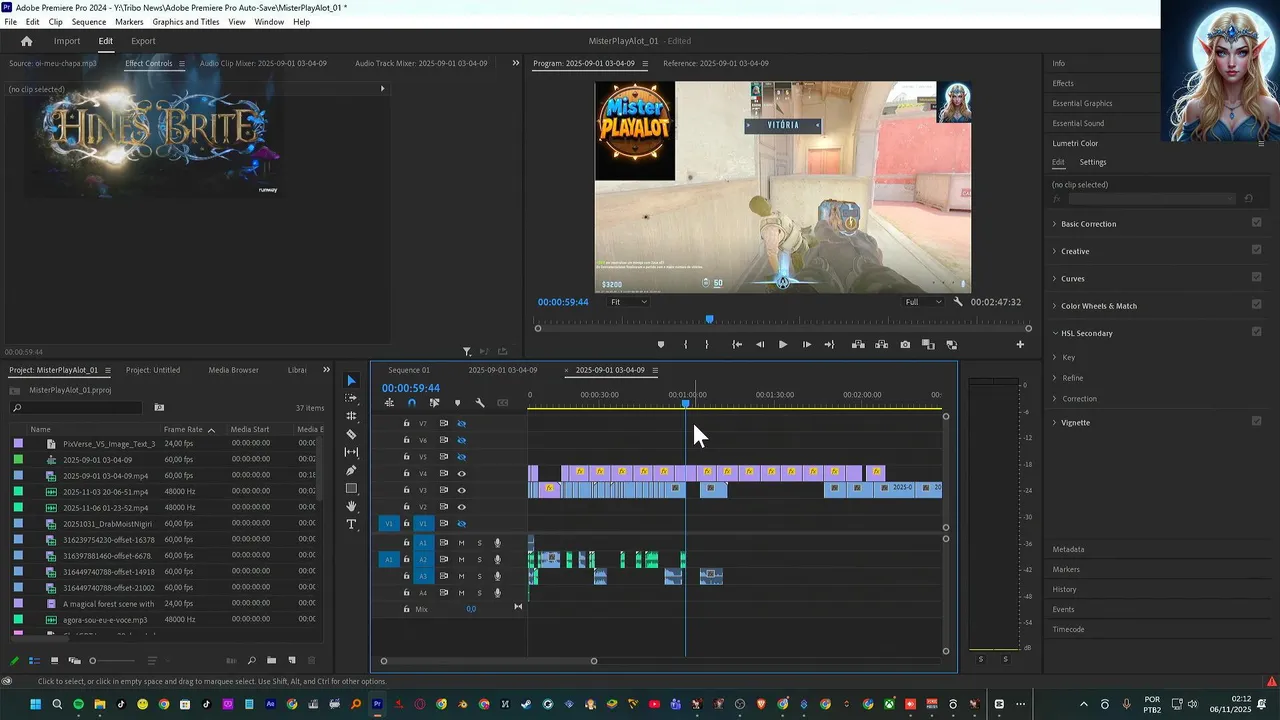
Task: Enable voice-over record on A3
Action: [497, 576]
